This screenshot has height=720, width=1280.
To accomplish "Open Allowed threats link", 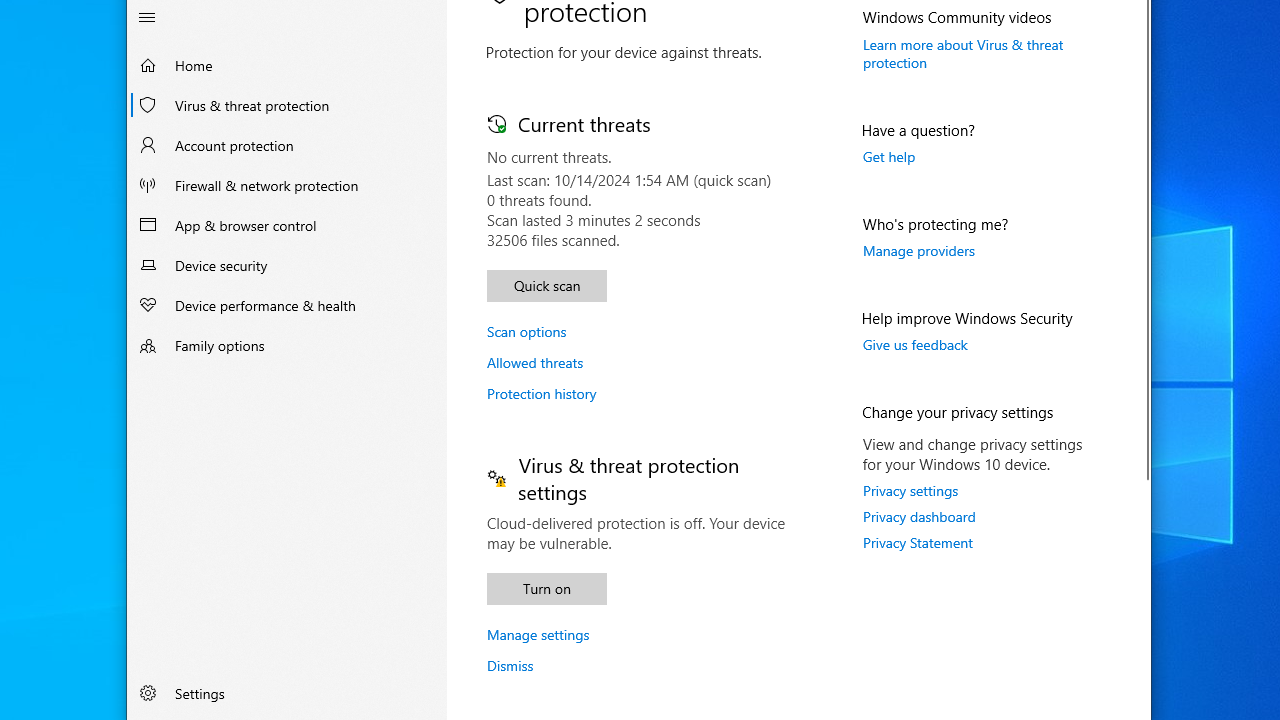I will pos(535,363).
